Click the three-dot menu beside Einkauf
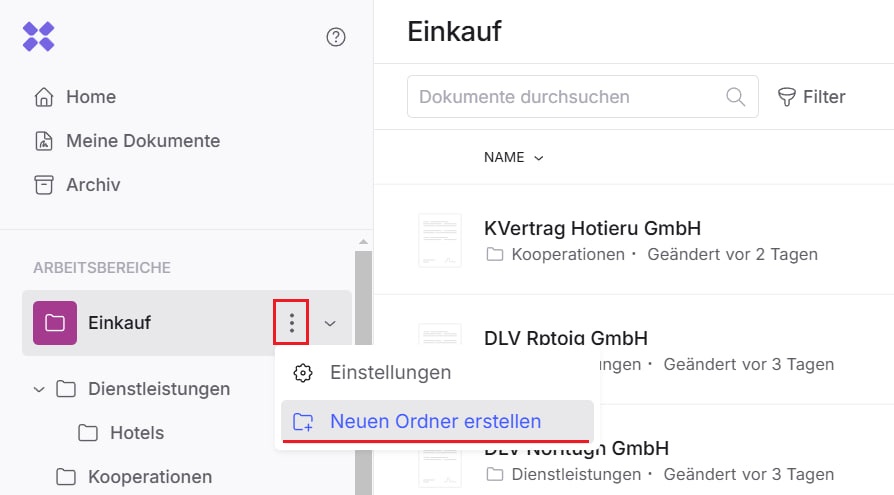This screenshot has width=894, height=495. point(291,323)
